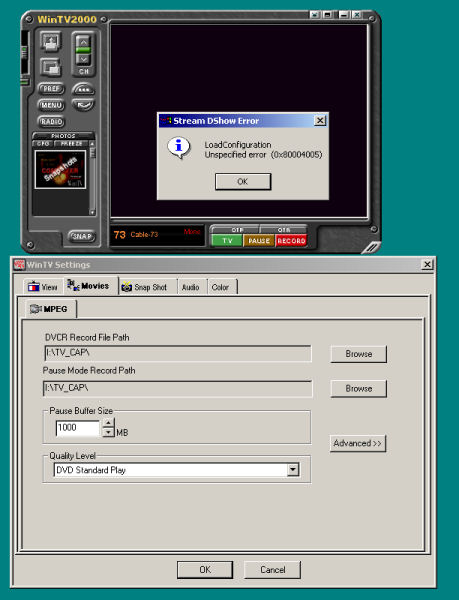Decrease Pause Buffer Size with down arrow
This screenshot has width=459, height=600.
click(x=109, y=432)
